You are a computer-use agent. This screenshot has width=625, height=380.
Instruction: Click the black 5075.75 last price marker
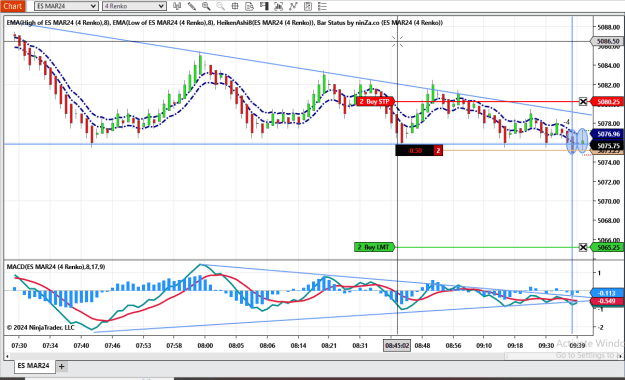[x=608, y=146]
